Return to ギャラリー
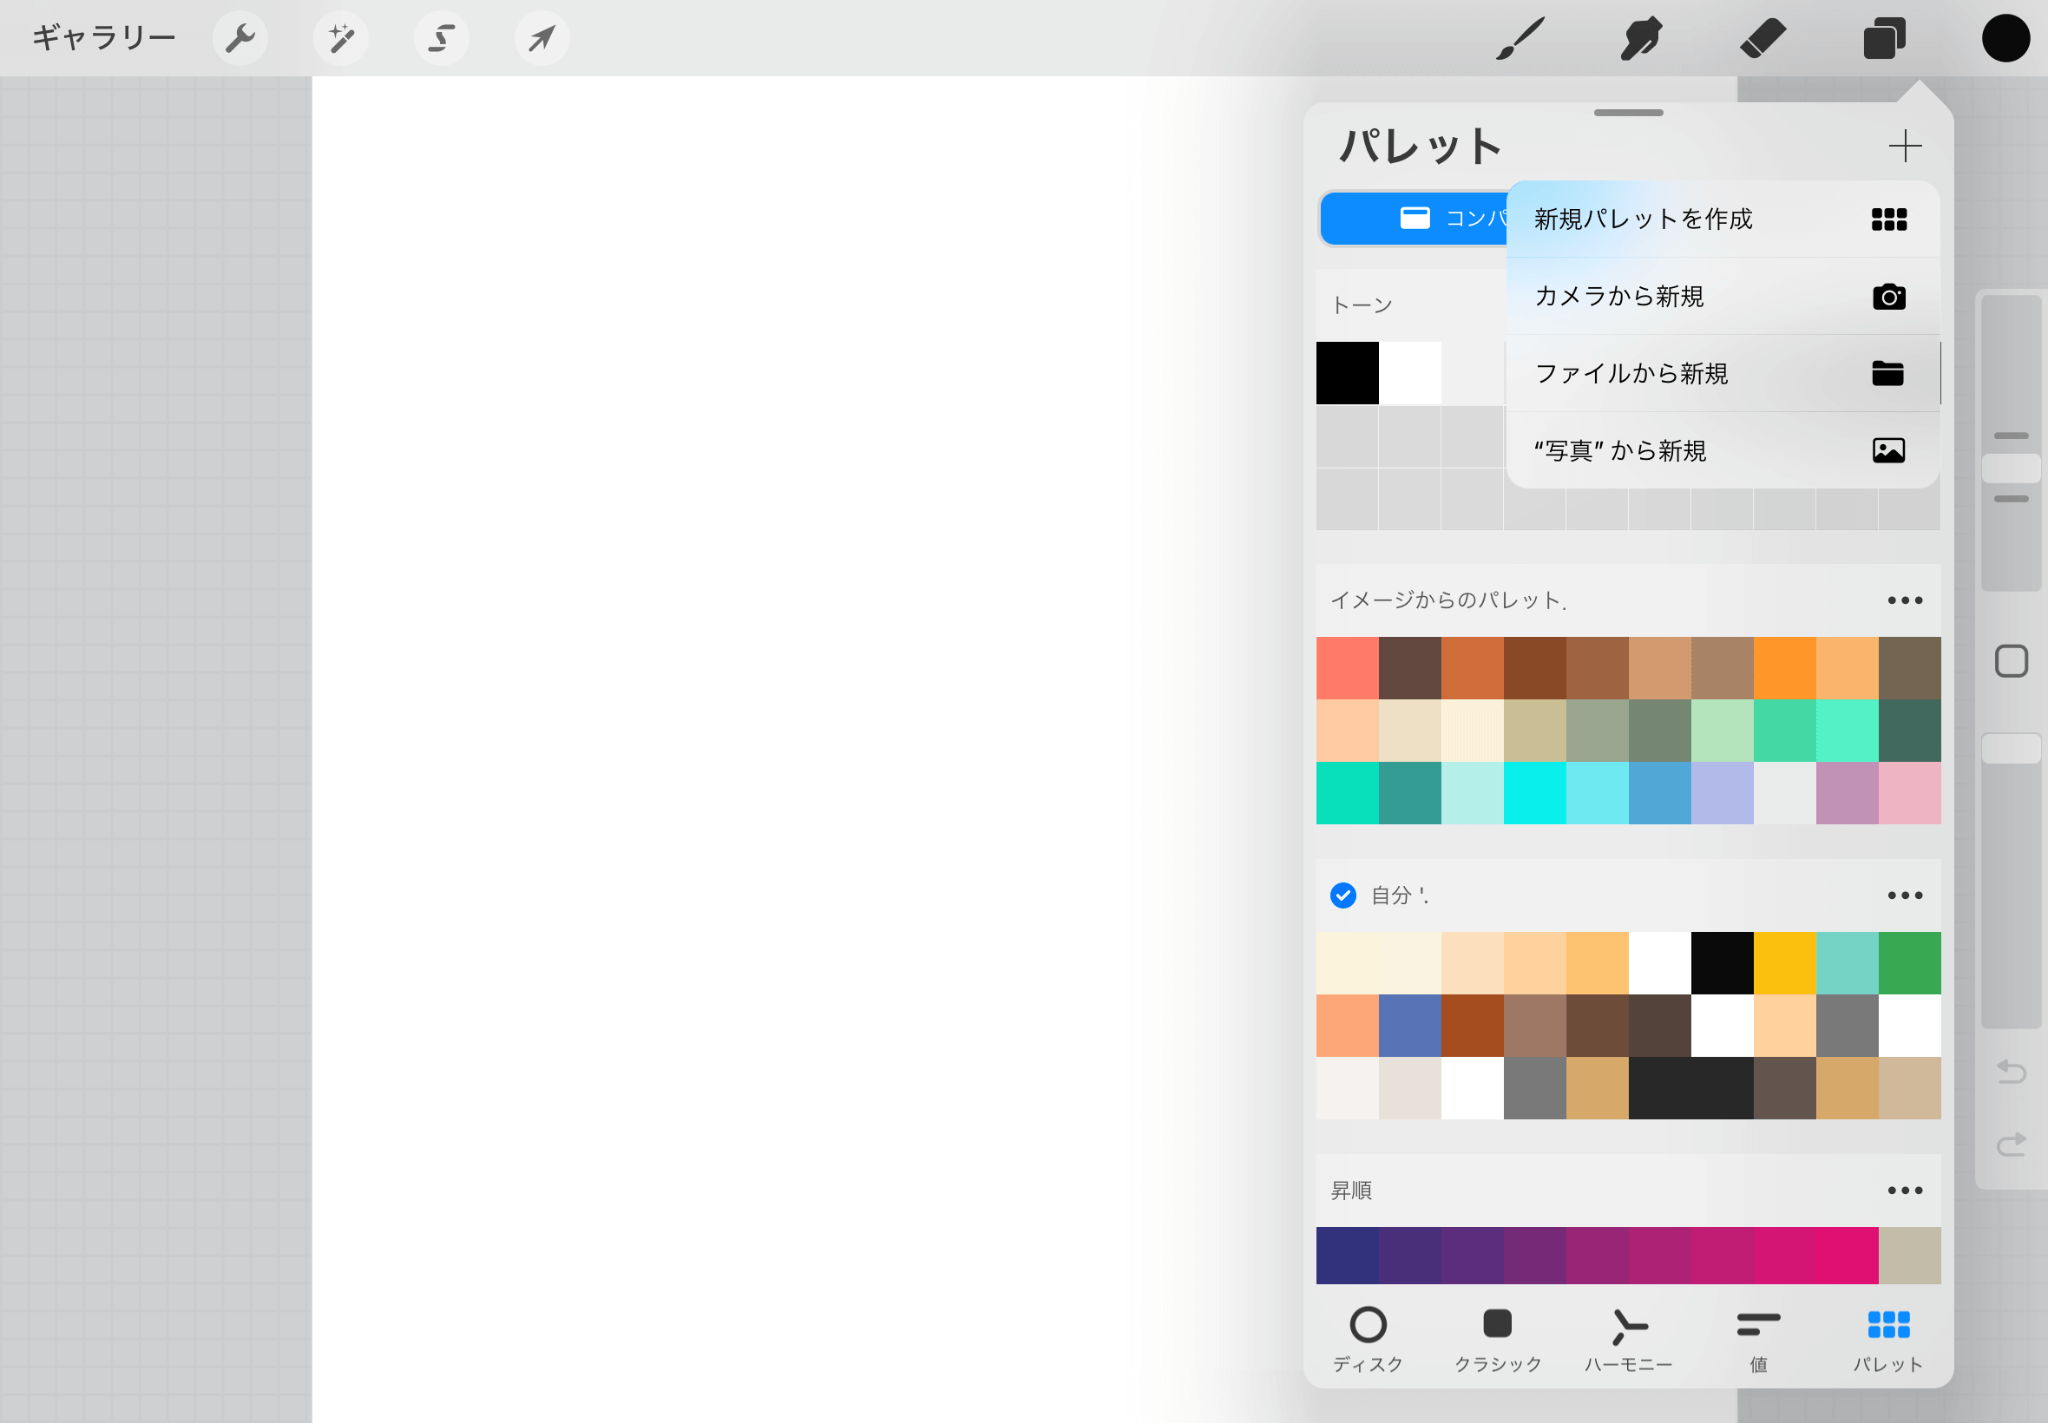 pyautogui.click(x=104, y=39)
